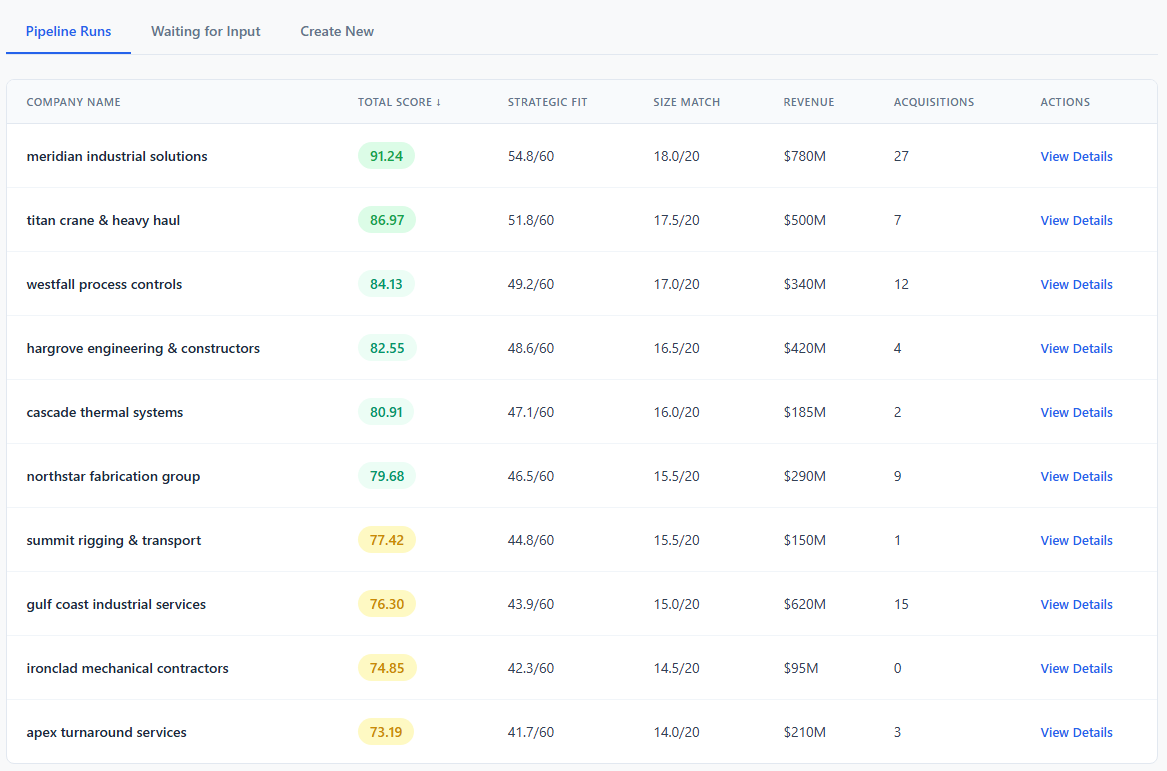View Details for titan crane & heavy haul
1167x771 pixels.
point(1076,220)
